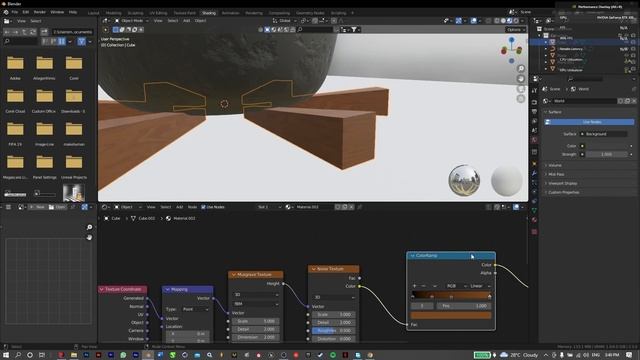Click the World Strength value field
The height and width of the screenshot is (360, 640).
[607, 154]
